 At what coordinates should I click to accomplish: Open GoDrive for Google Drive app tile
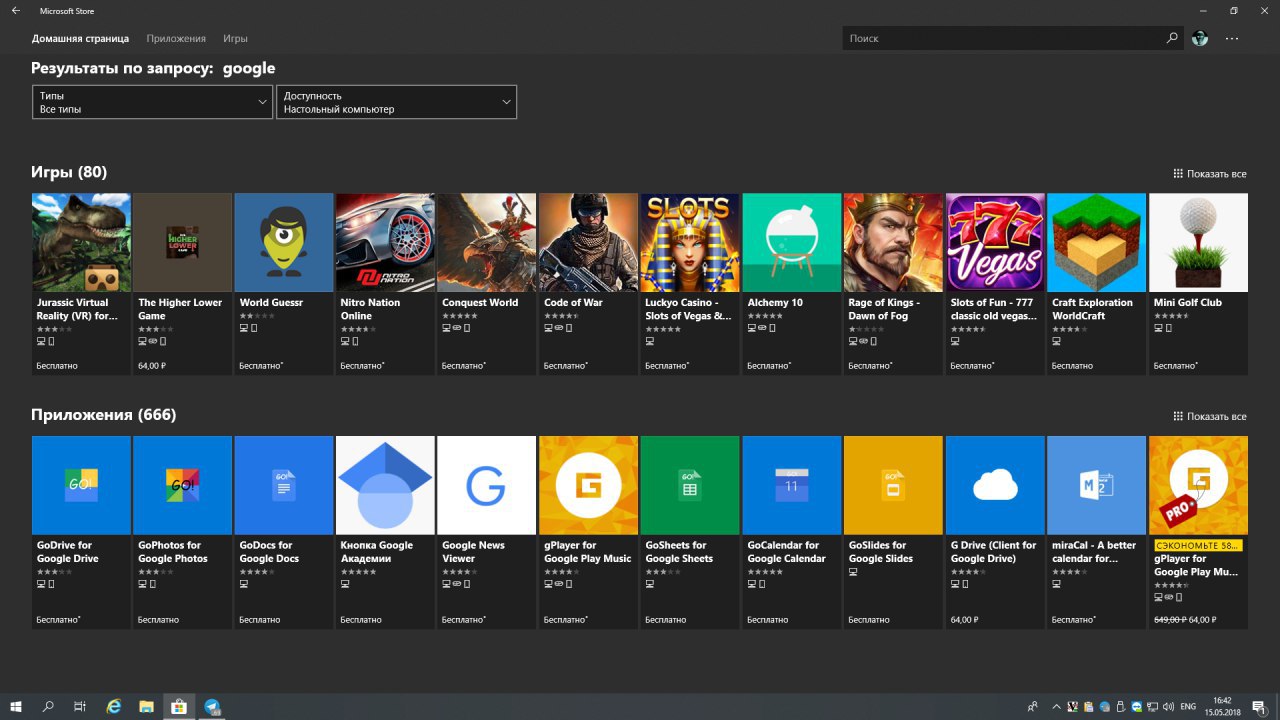click(81, 532)
